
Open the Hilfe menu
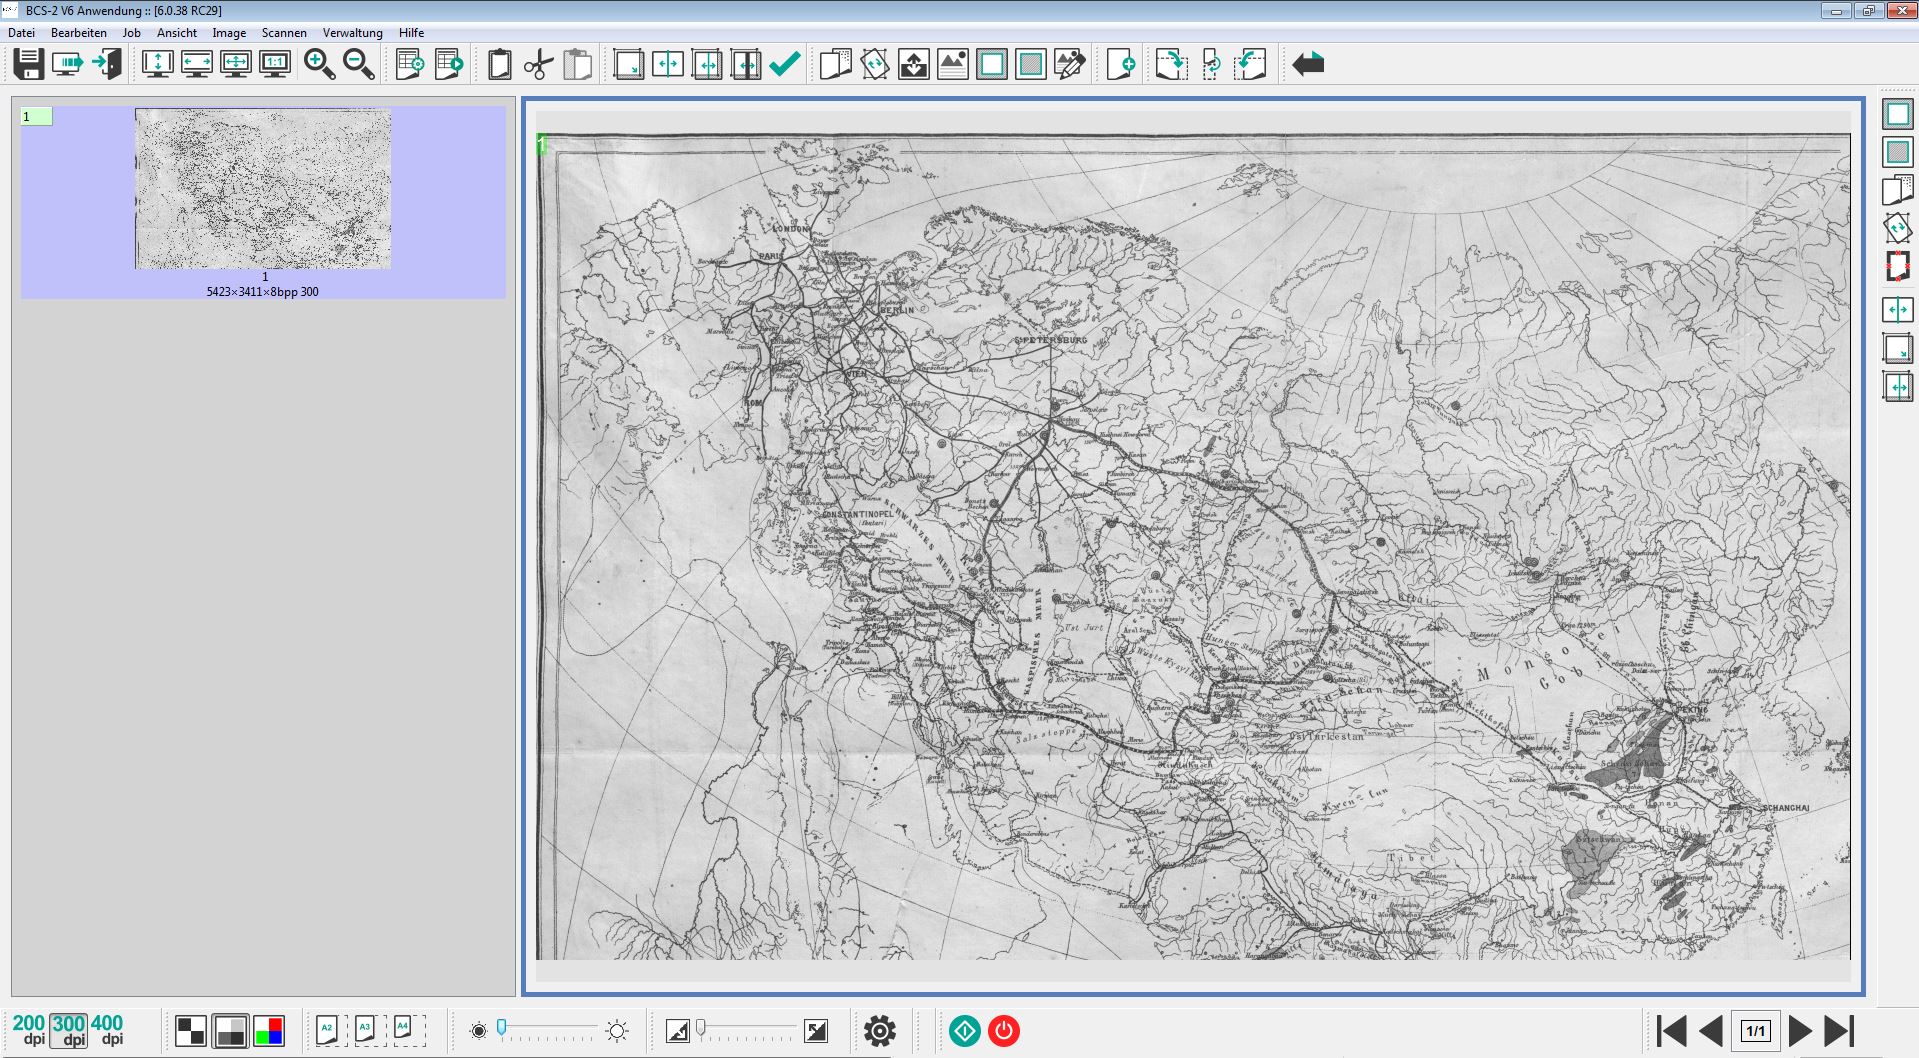click(411, 33)
